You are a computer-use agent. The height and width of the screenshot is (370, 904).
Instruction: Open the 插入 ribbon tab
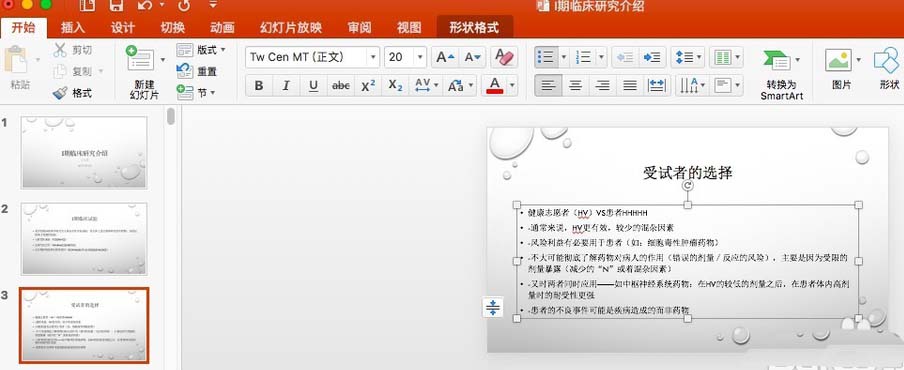point(73,28)
